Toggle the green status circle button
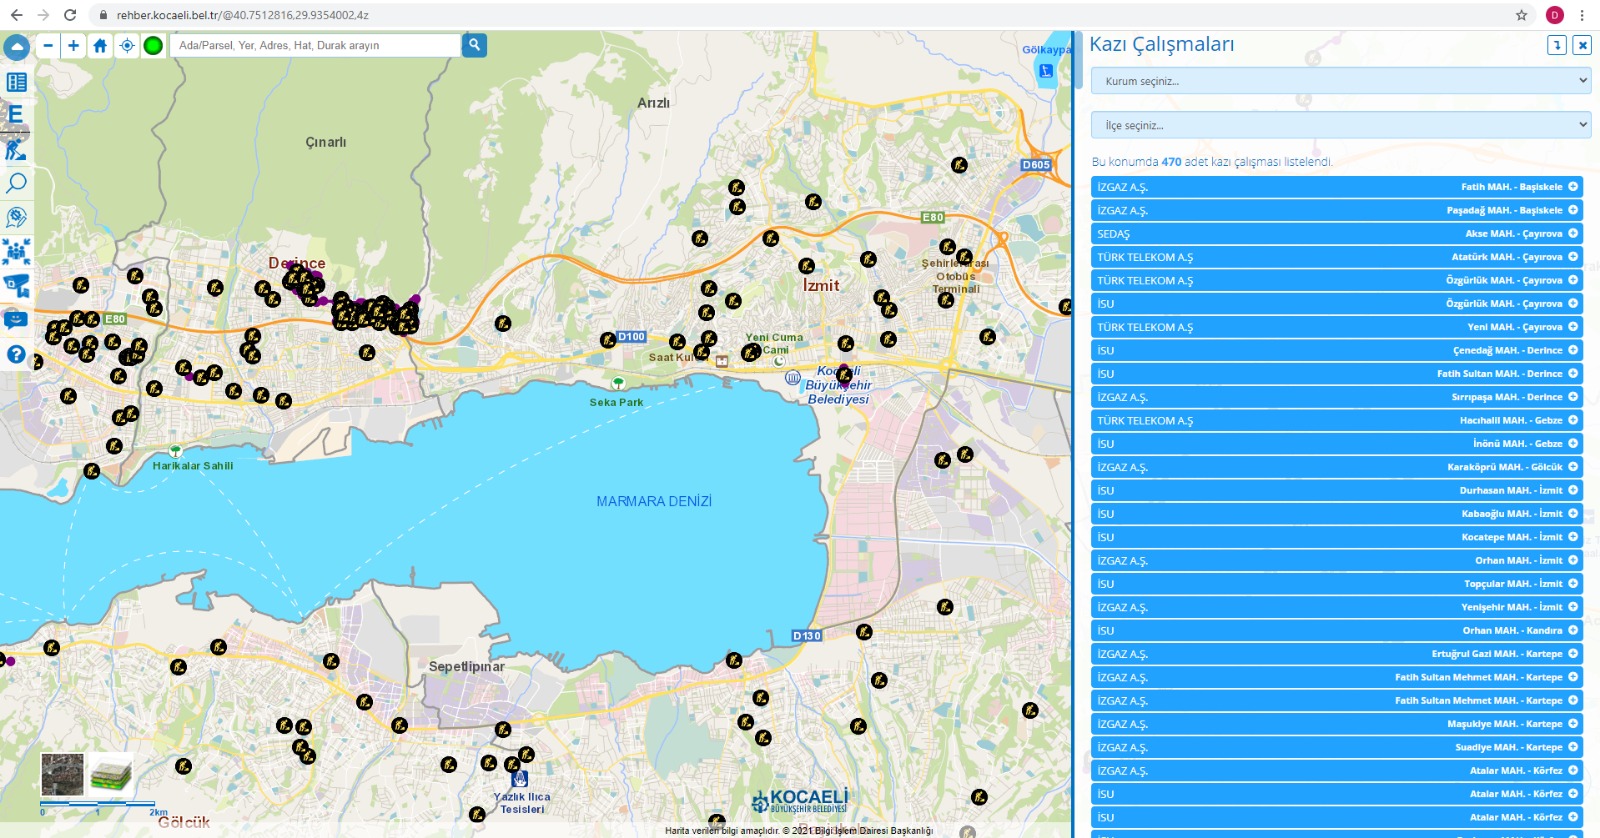Image resolution: width=1600 pixels, height=838 pixels. click(153, 45)
